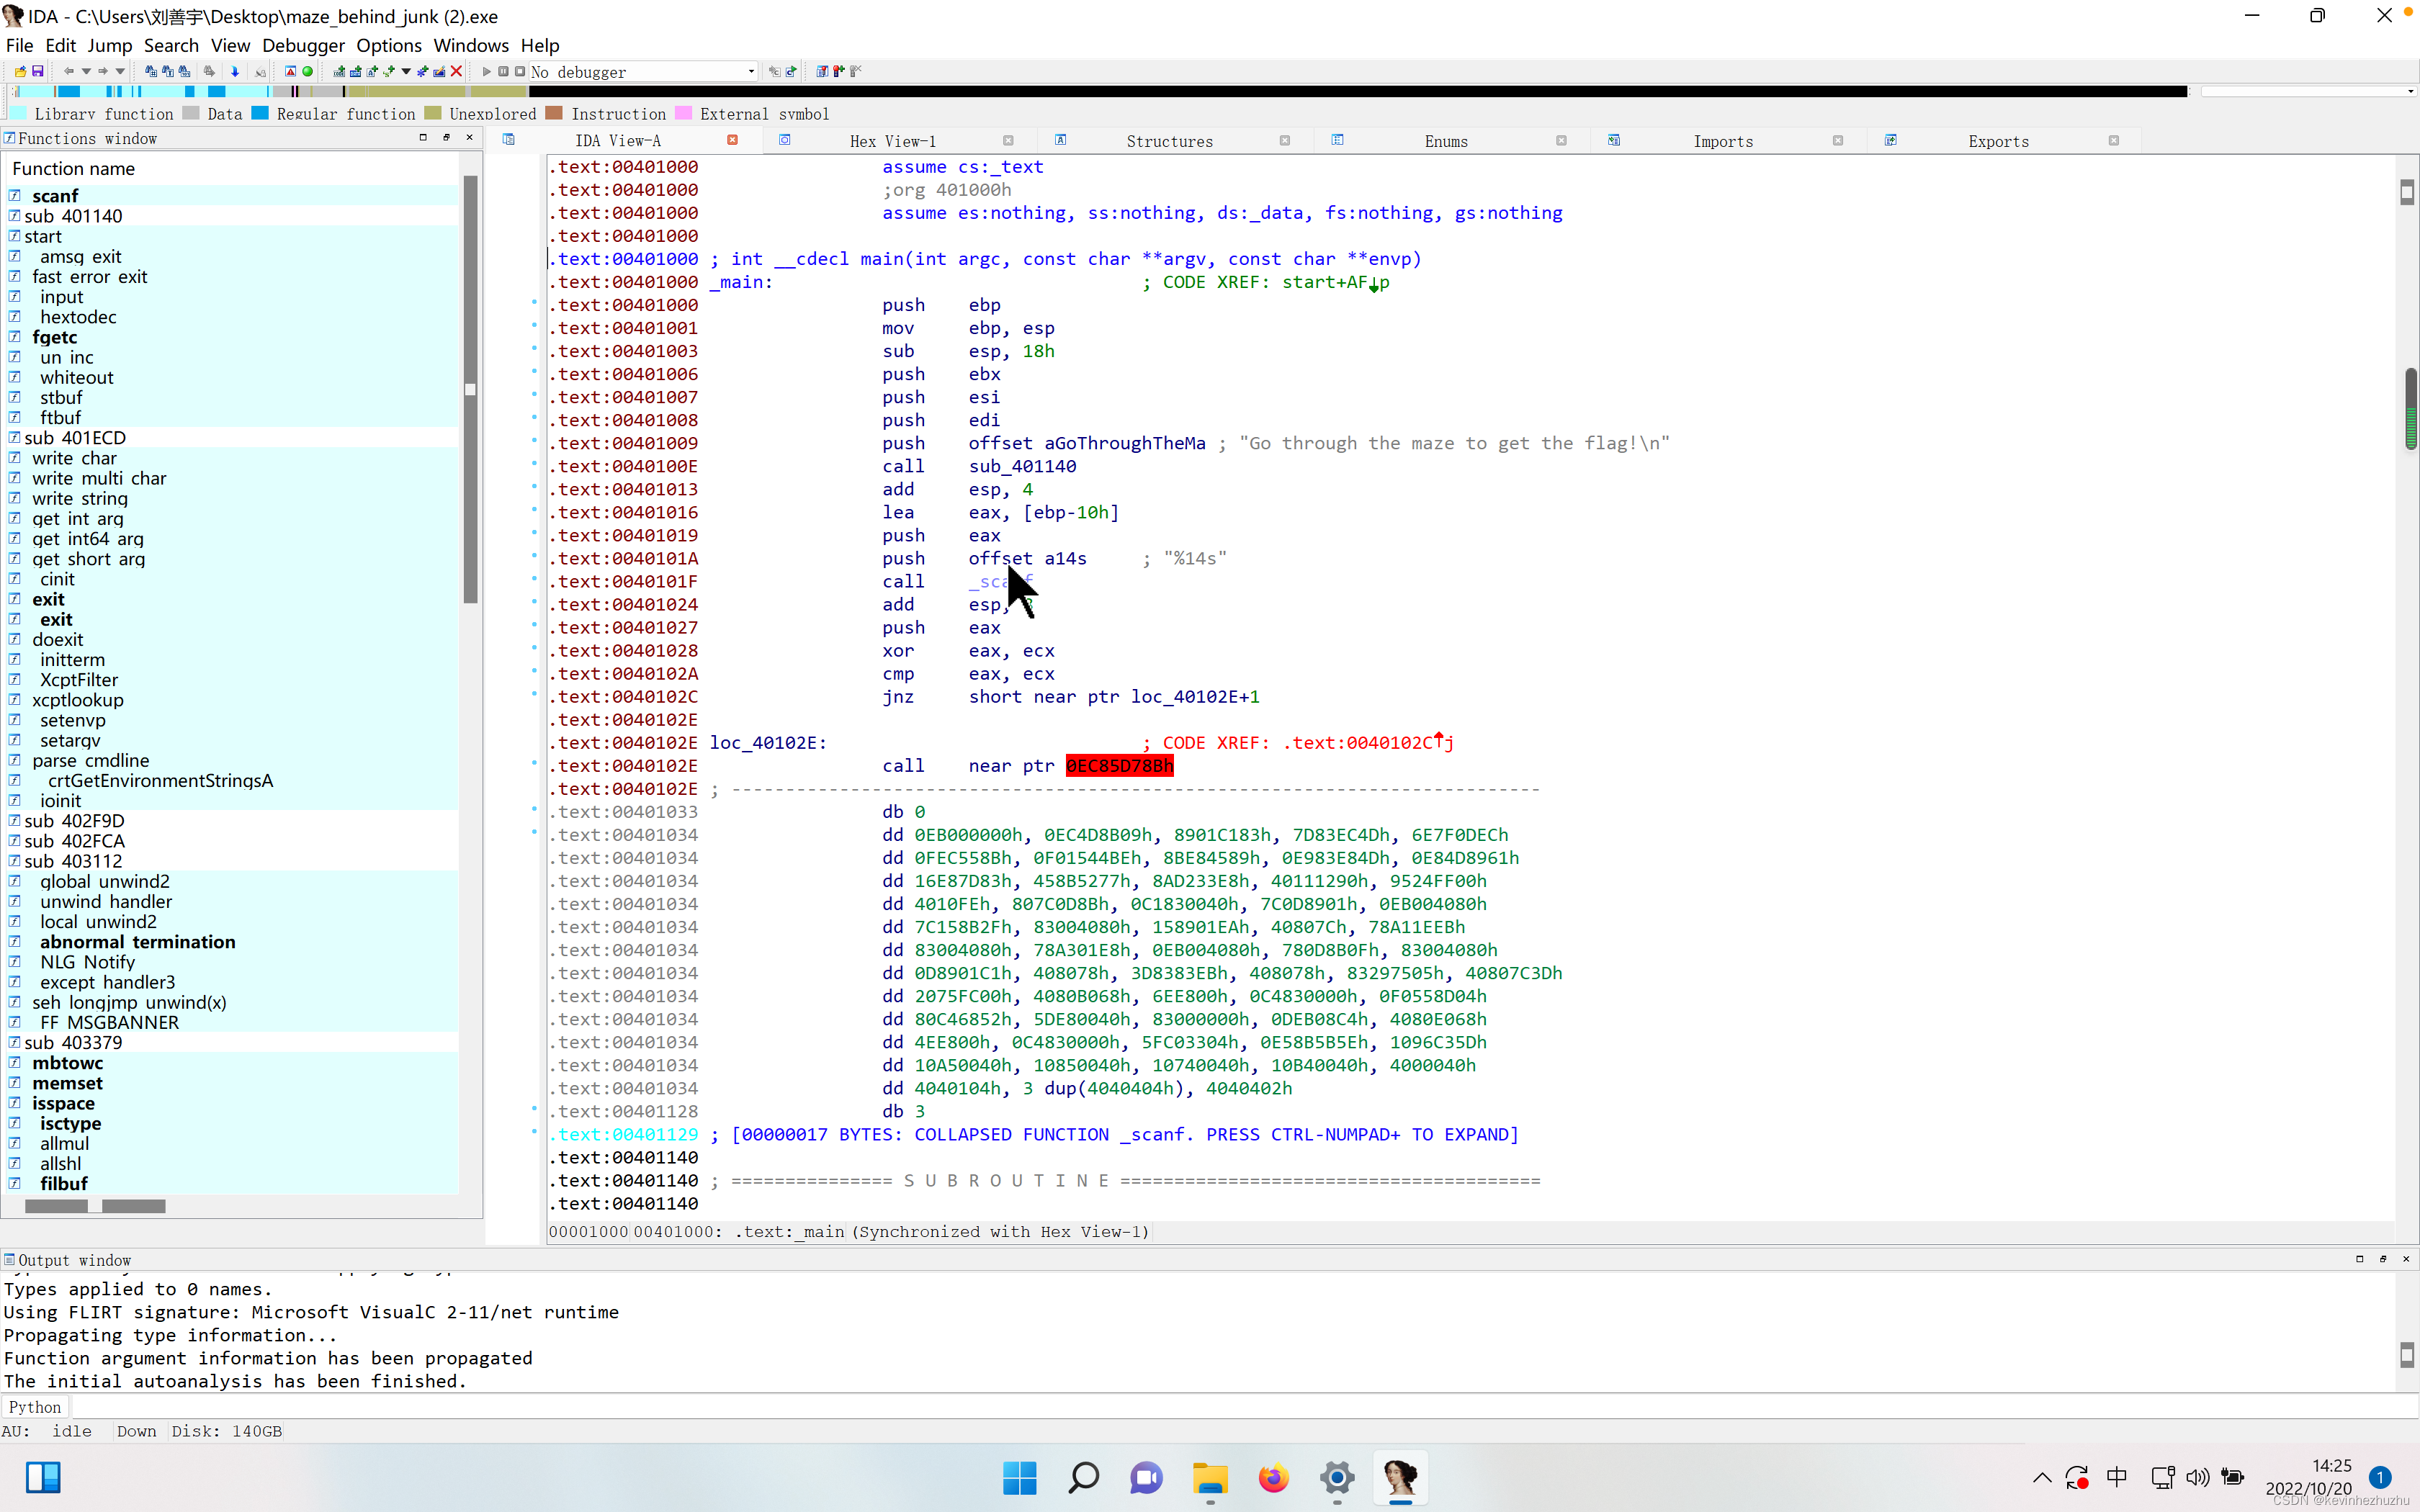Expand the dropdown arrow beside the plus icons

point(406,71)
